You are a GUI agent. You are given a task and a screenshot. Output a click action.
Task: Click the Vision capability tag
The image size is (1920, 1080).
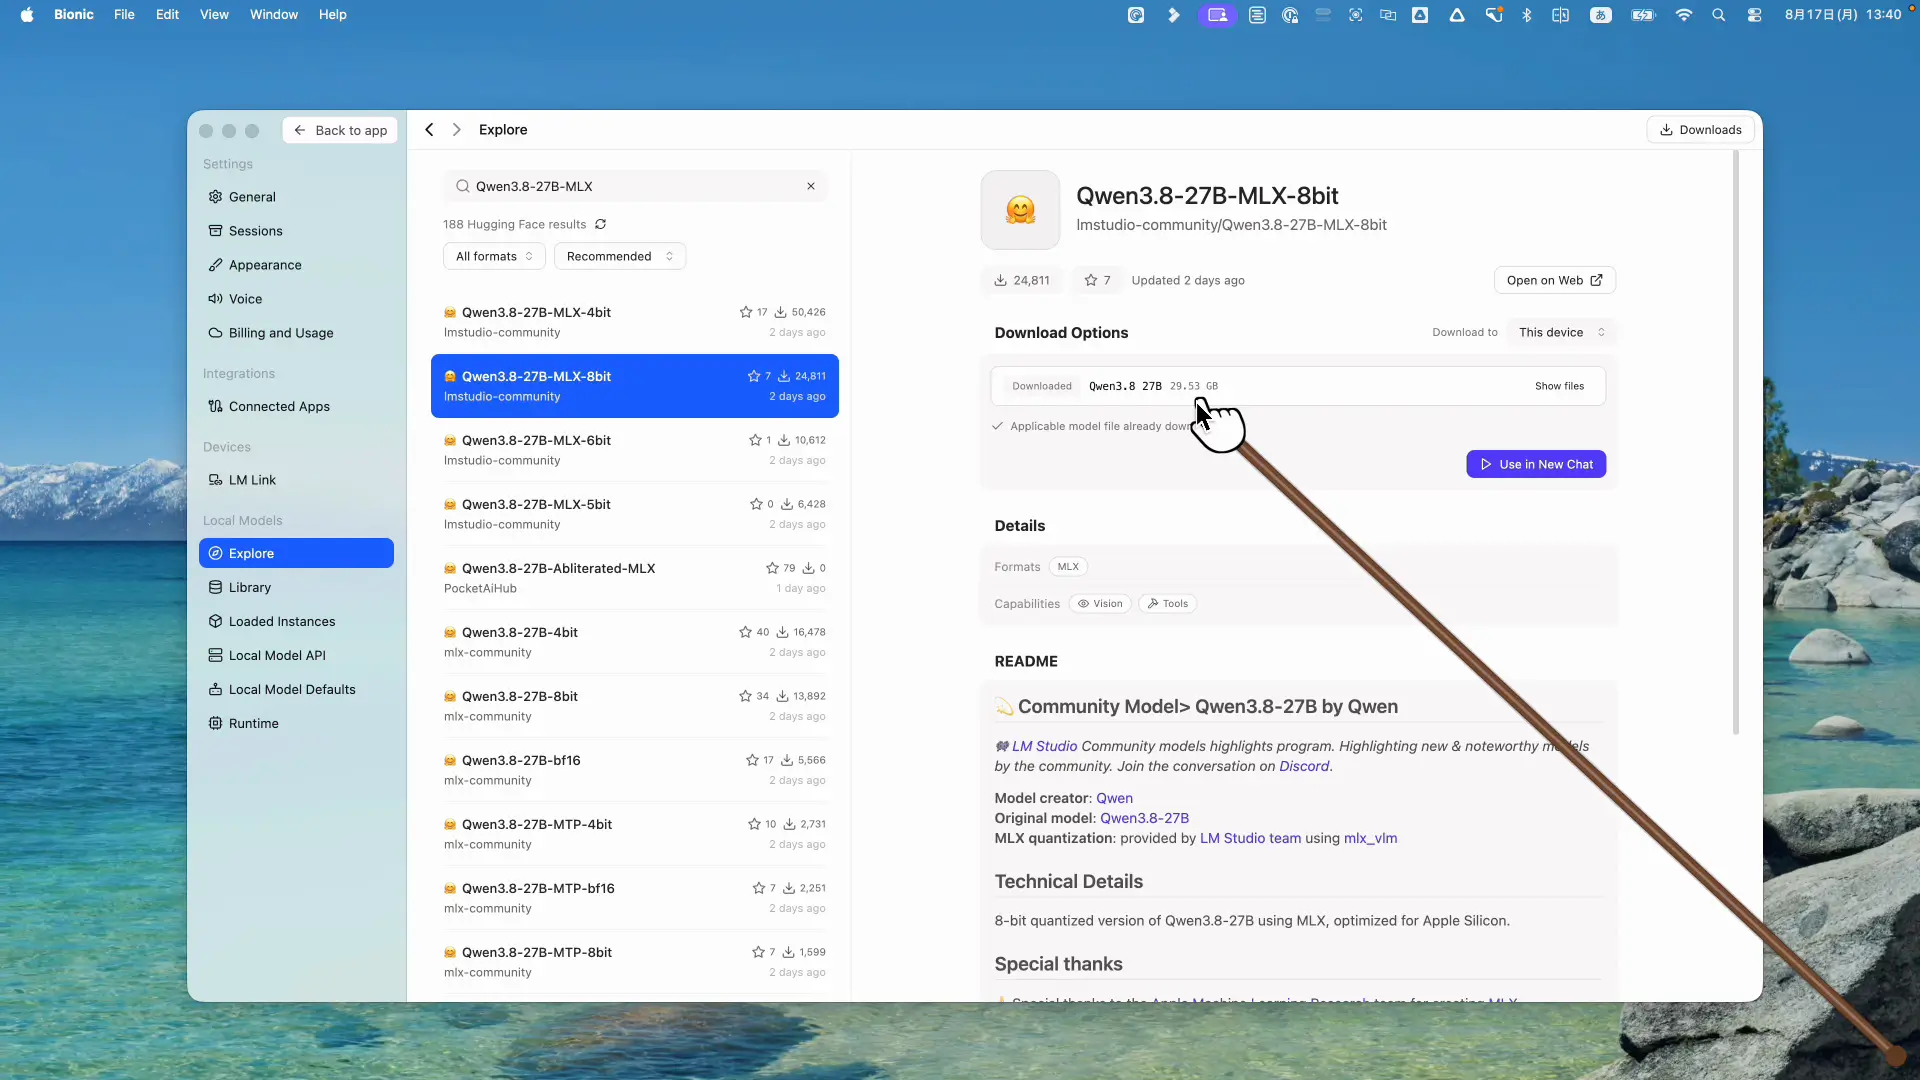[x=1100, y=604]
